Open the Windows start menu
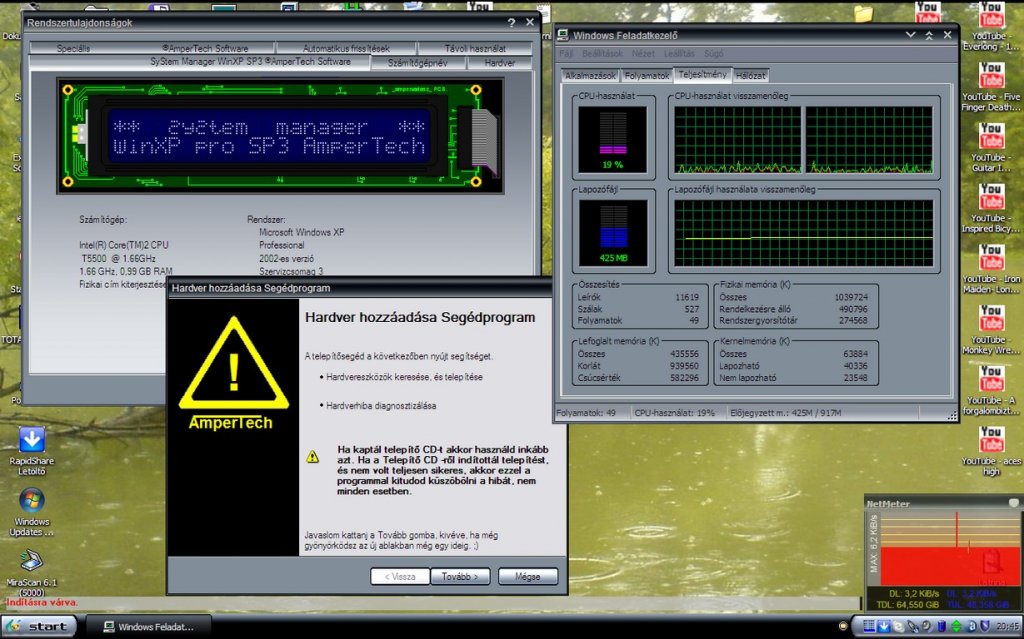The image size is (1024, 639). [x=39, y=626]
